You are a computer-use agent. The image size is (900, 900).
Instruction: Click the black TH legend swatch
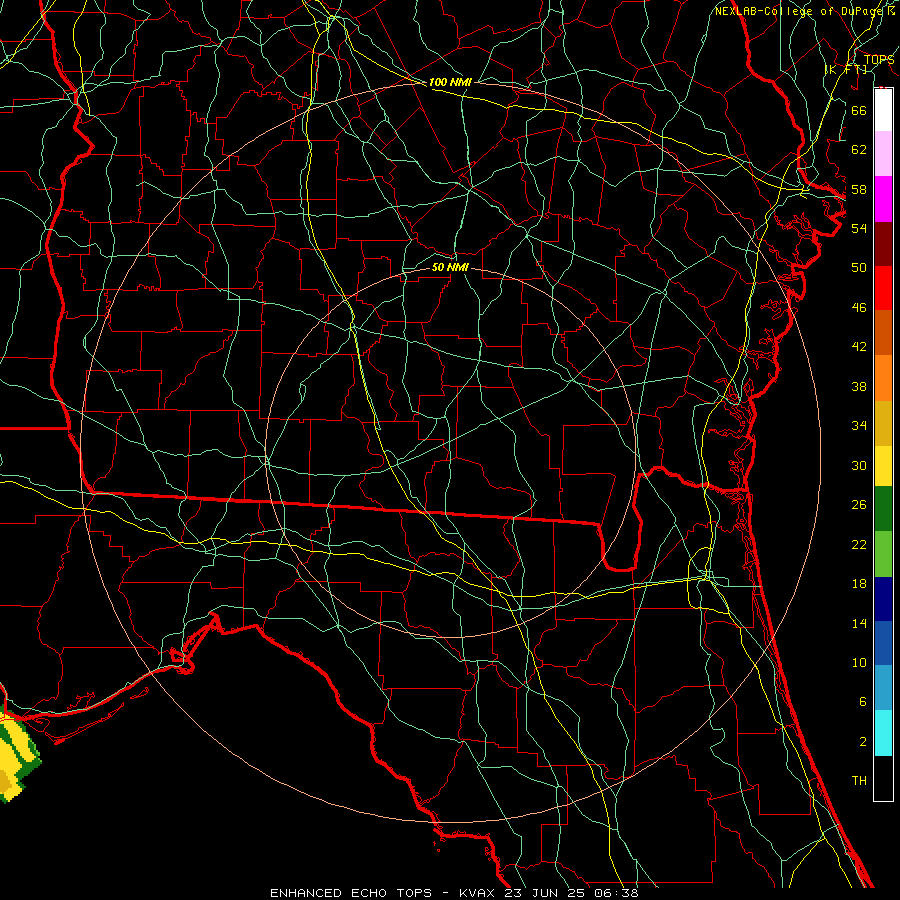tap(883, 778)
